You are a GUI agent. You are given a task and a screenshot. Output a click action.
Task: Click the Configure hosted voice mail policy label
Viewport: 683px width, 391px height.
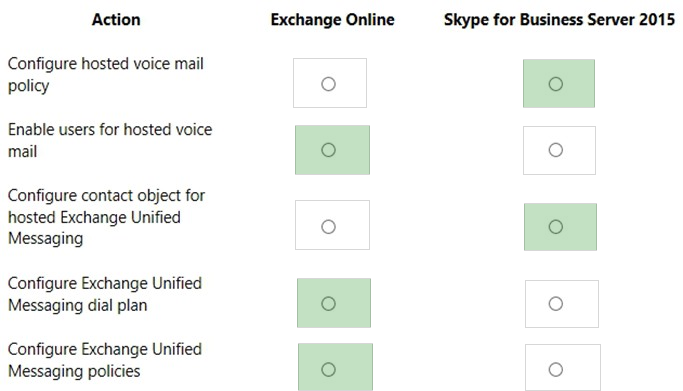click(105, 74)
